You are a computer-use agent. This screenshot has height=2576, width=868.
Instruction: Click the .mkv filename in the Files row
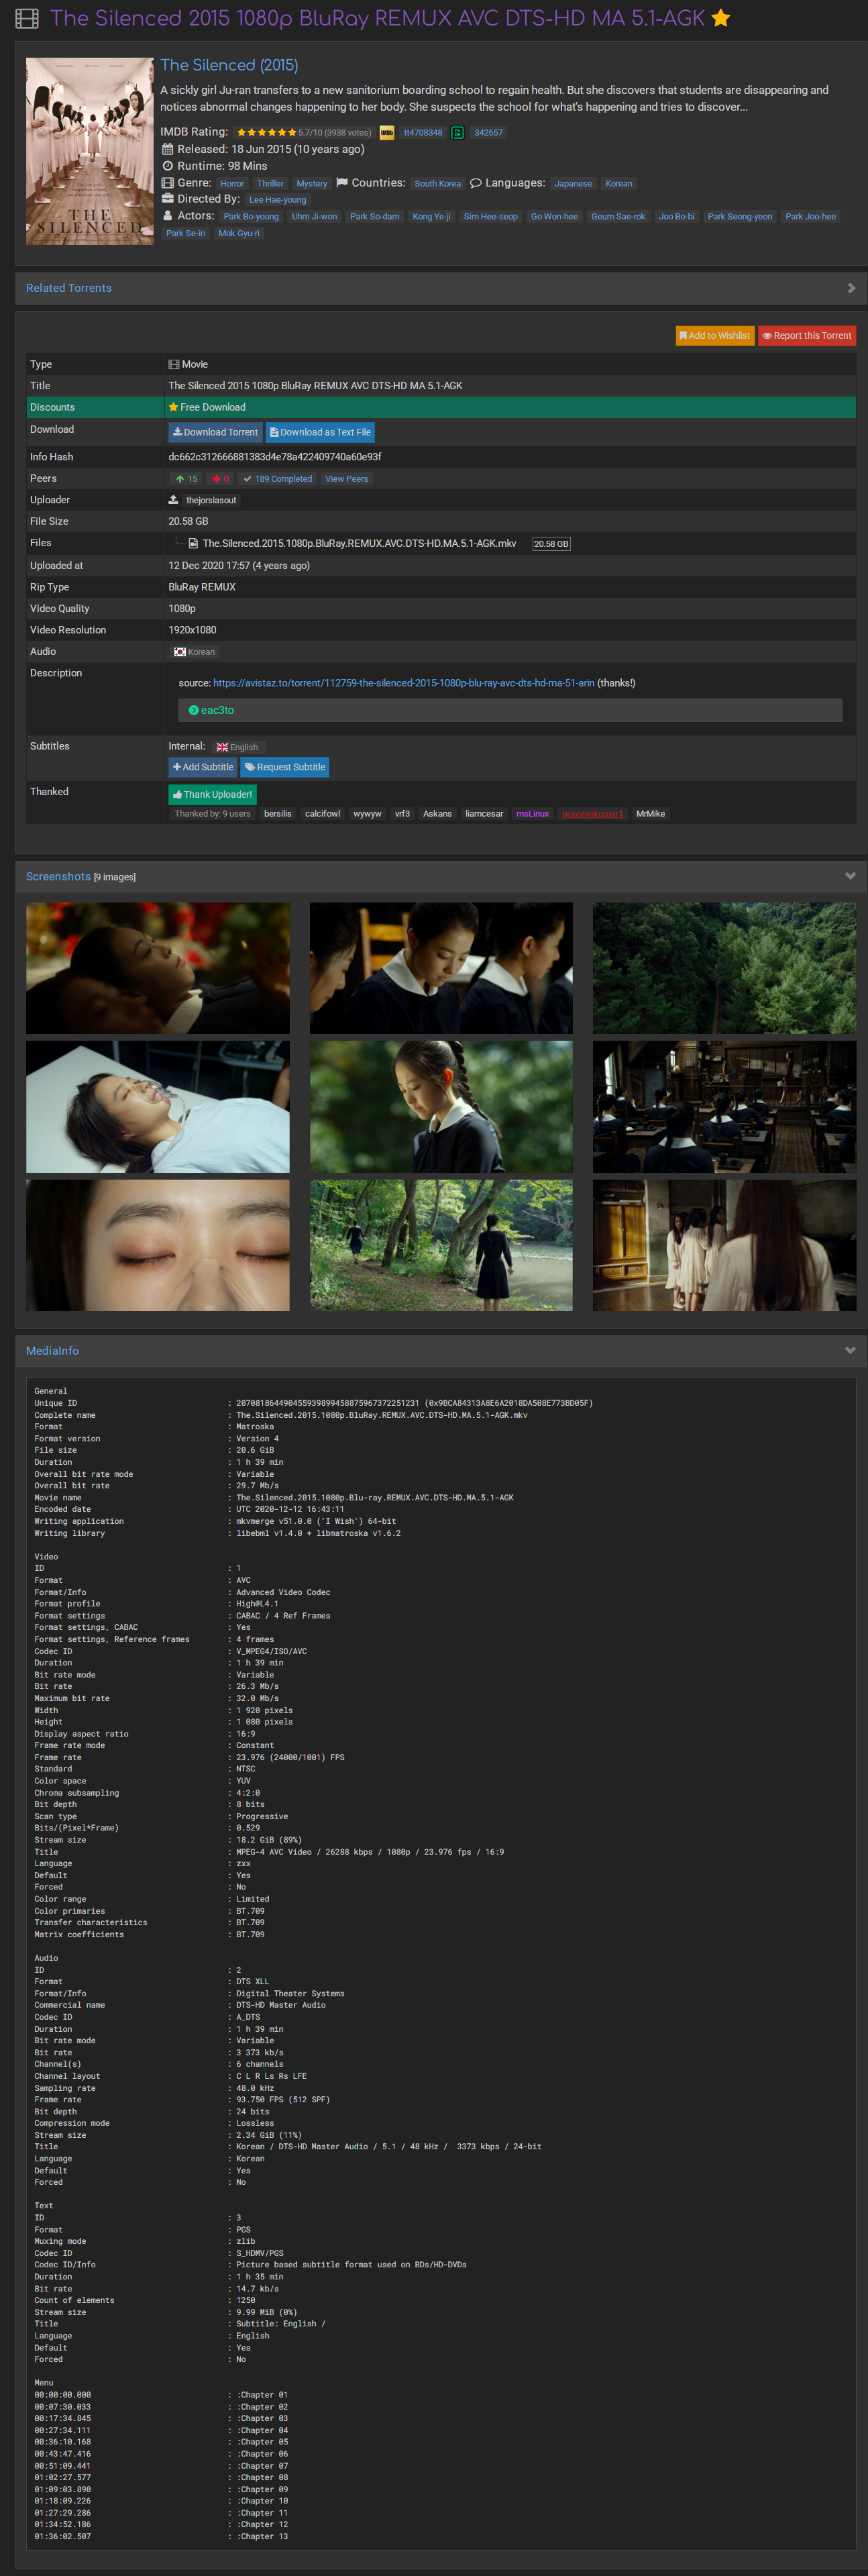coord(360,544)
